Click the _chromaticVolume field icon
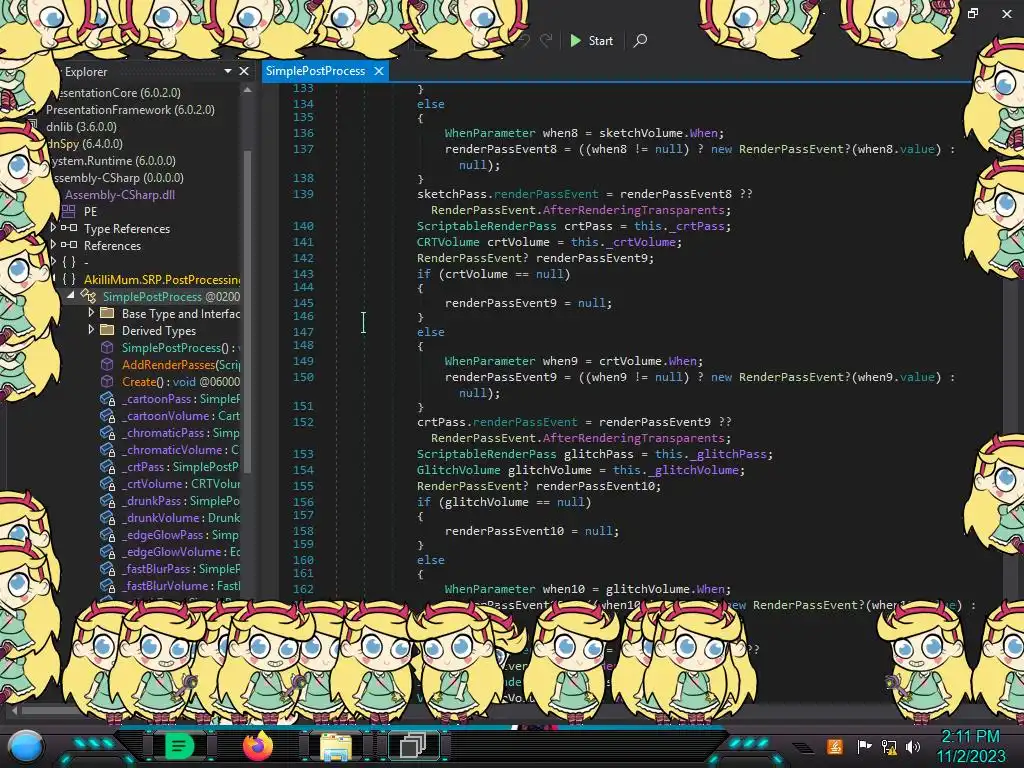 [x=107, y=449]
